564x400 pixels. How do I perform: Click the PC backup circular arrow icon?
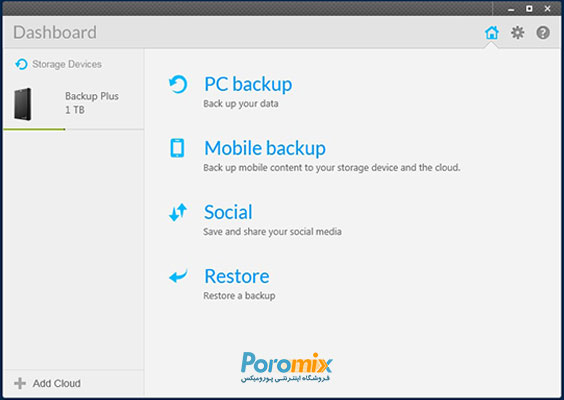[x=178, y=84]
